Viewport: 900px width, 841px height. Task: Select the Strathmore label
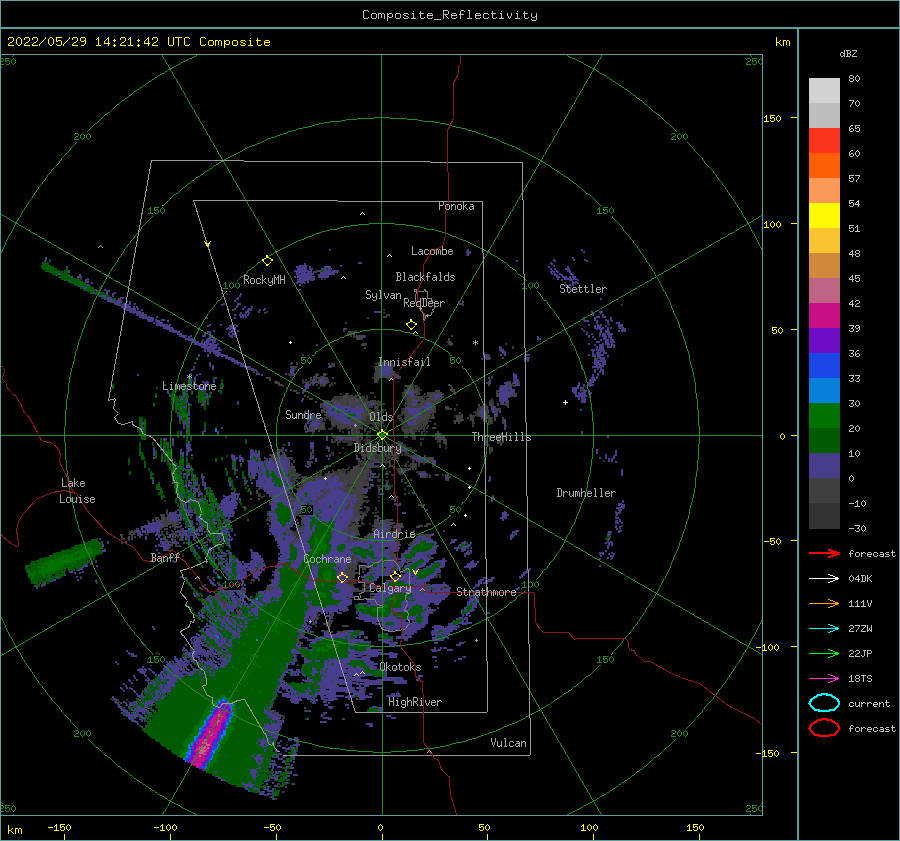coord(487,592)
